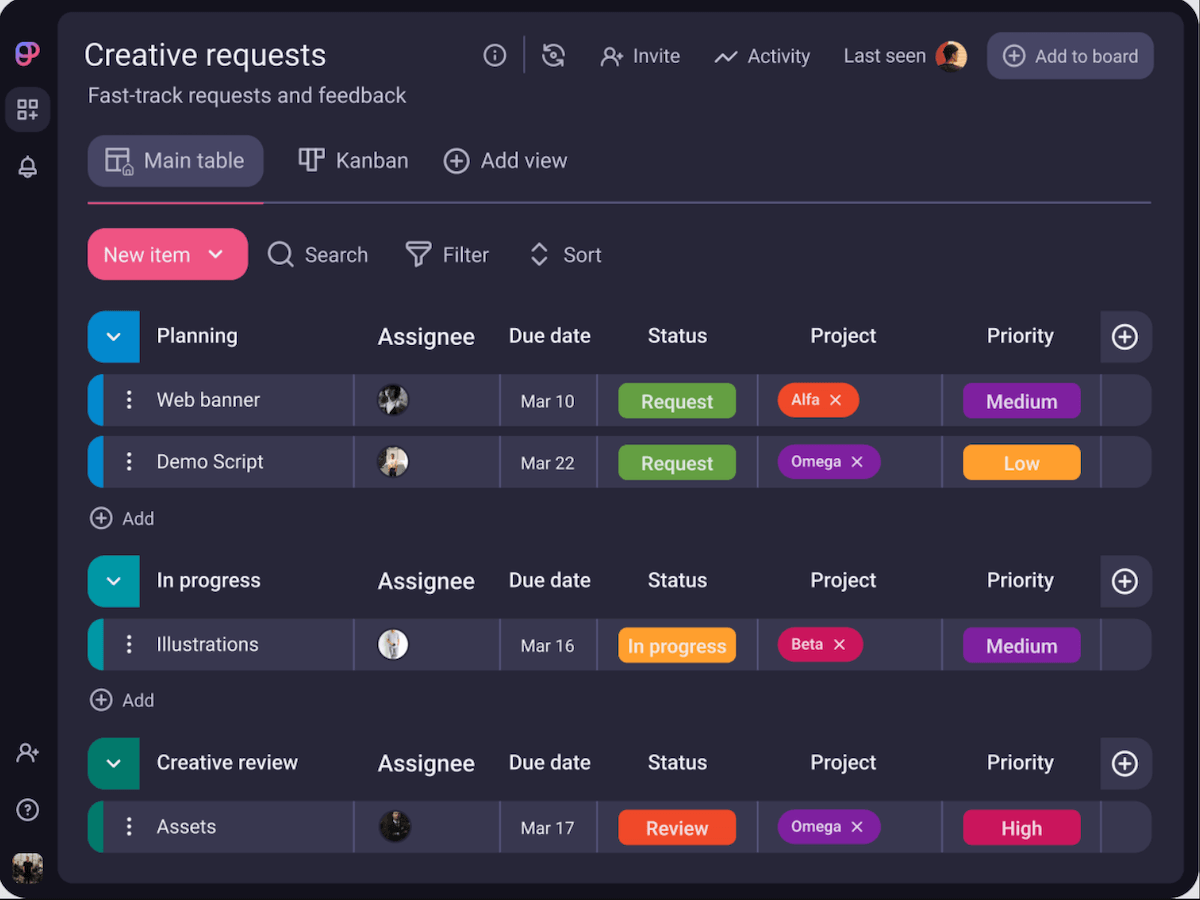Click the invite user icon in bottom sidebar

[28, 753]
